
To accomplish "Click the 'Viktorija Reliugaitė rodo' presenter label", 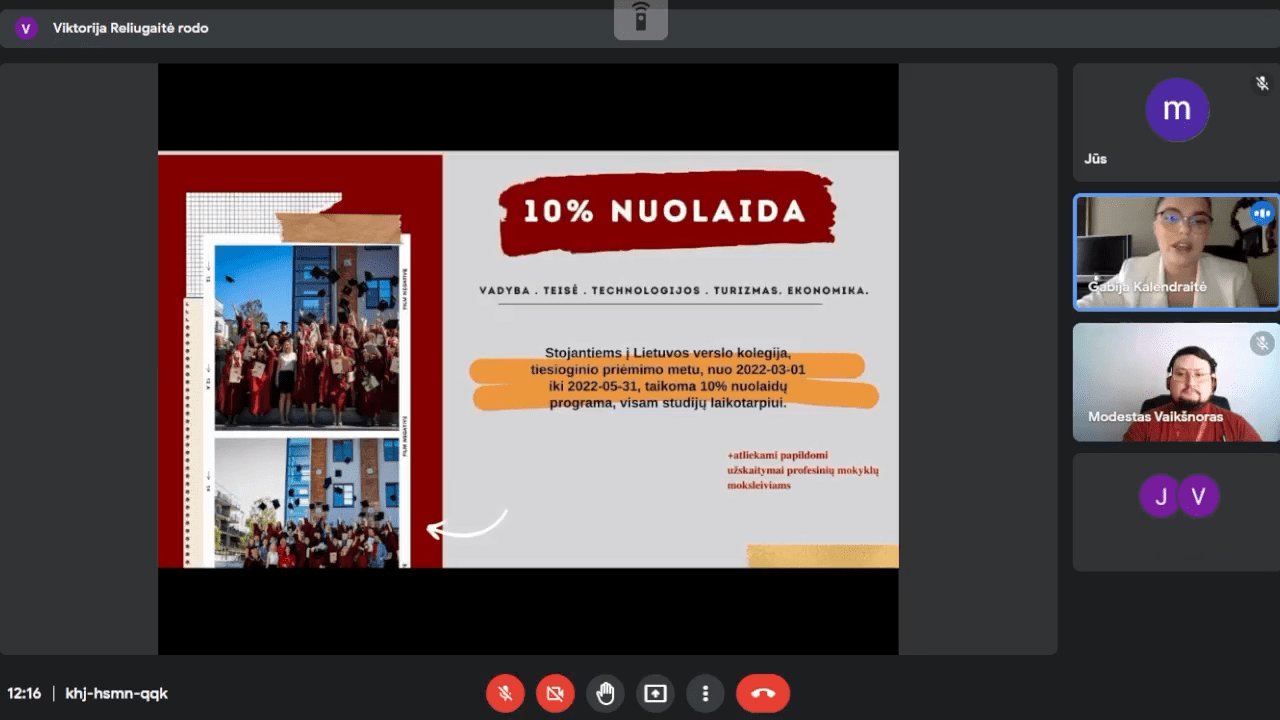I will pos(131,28).
